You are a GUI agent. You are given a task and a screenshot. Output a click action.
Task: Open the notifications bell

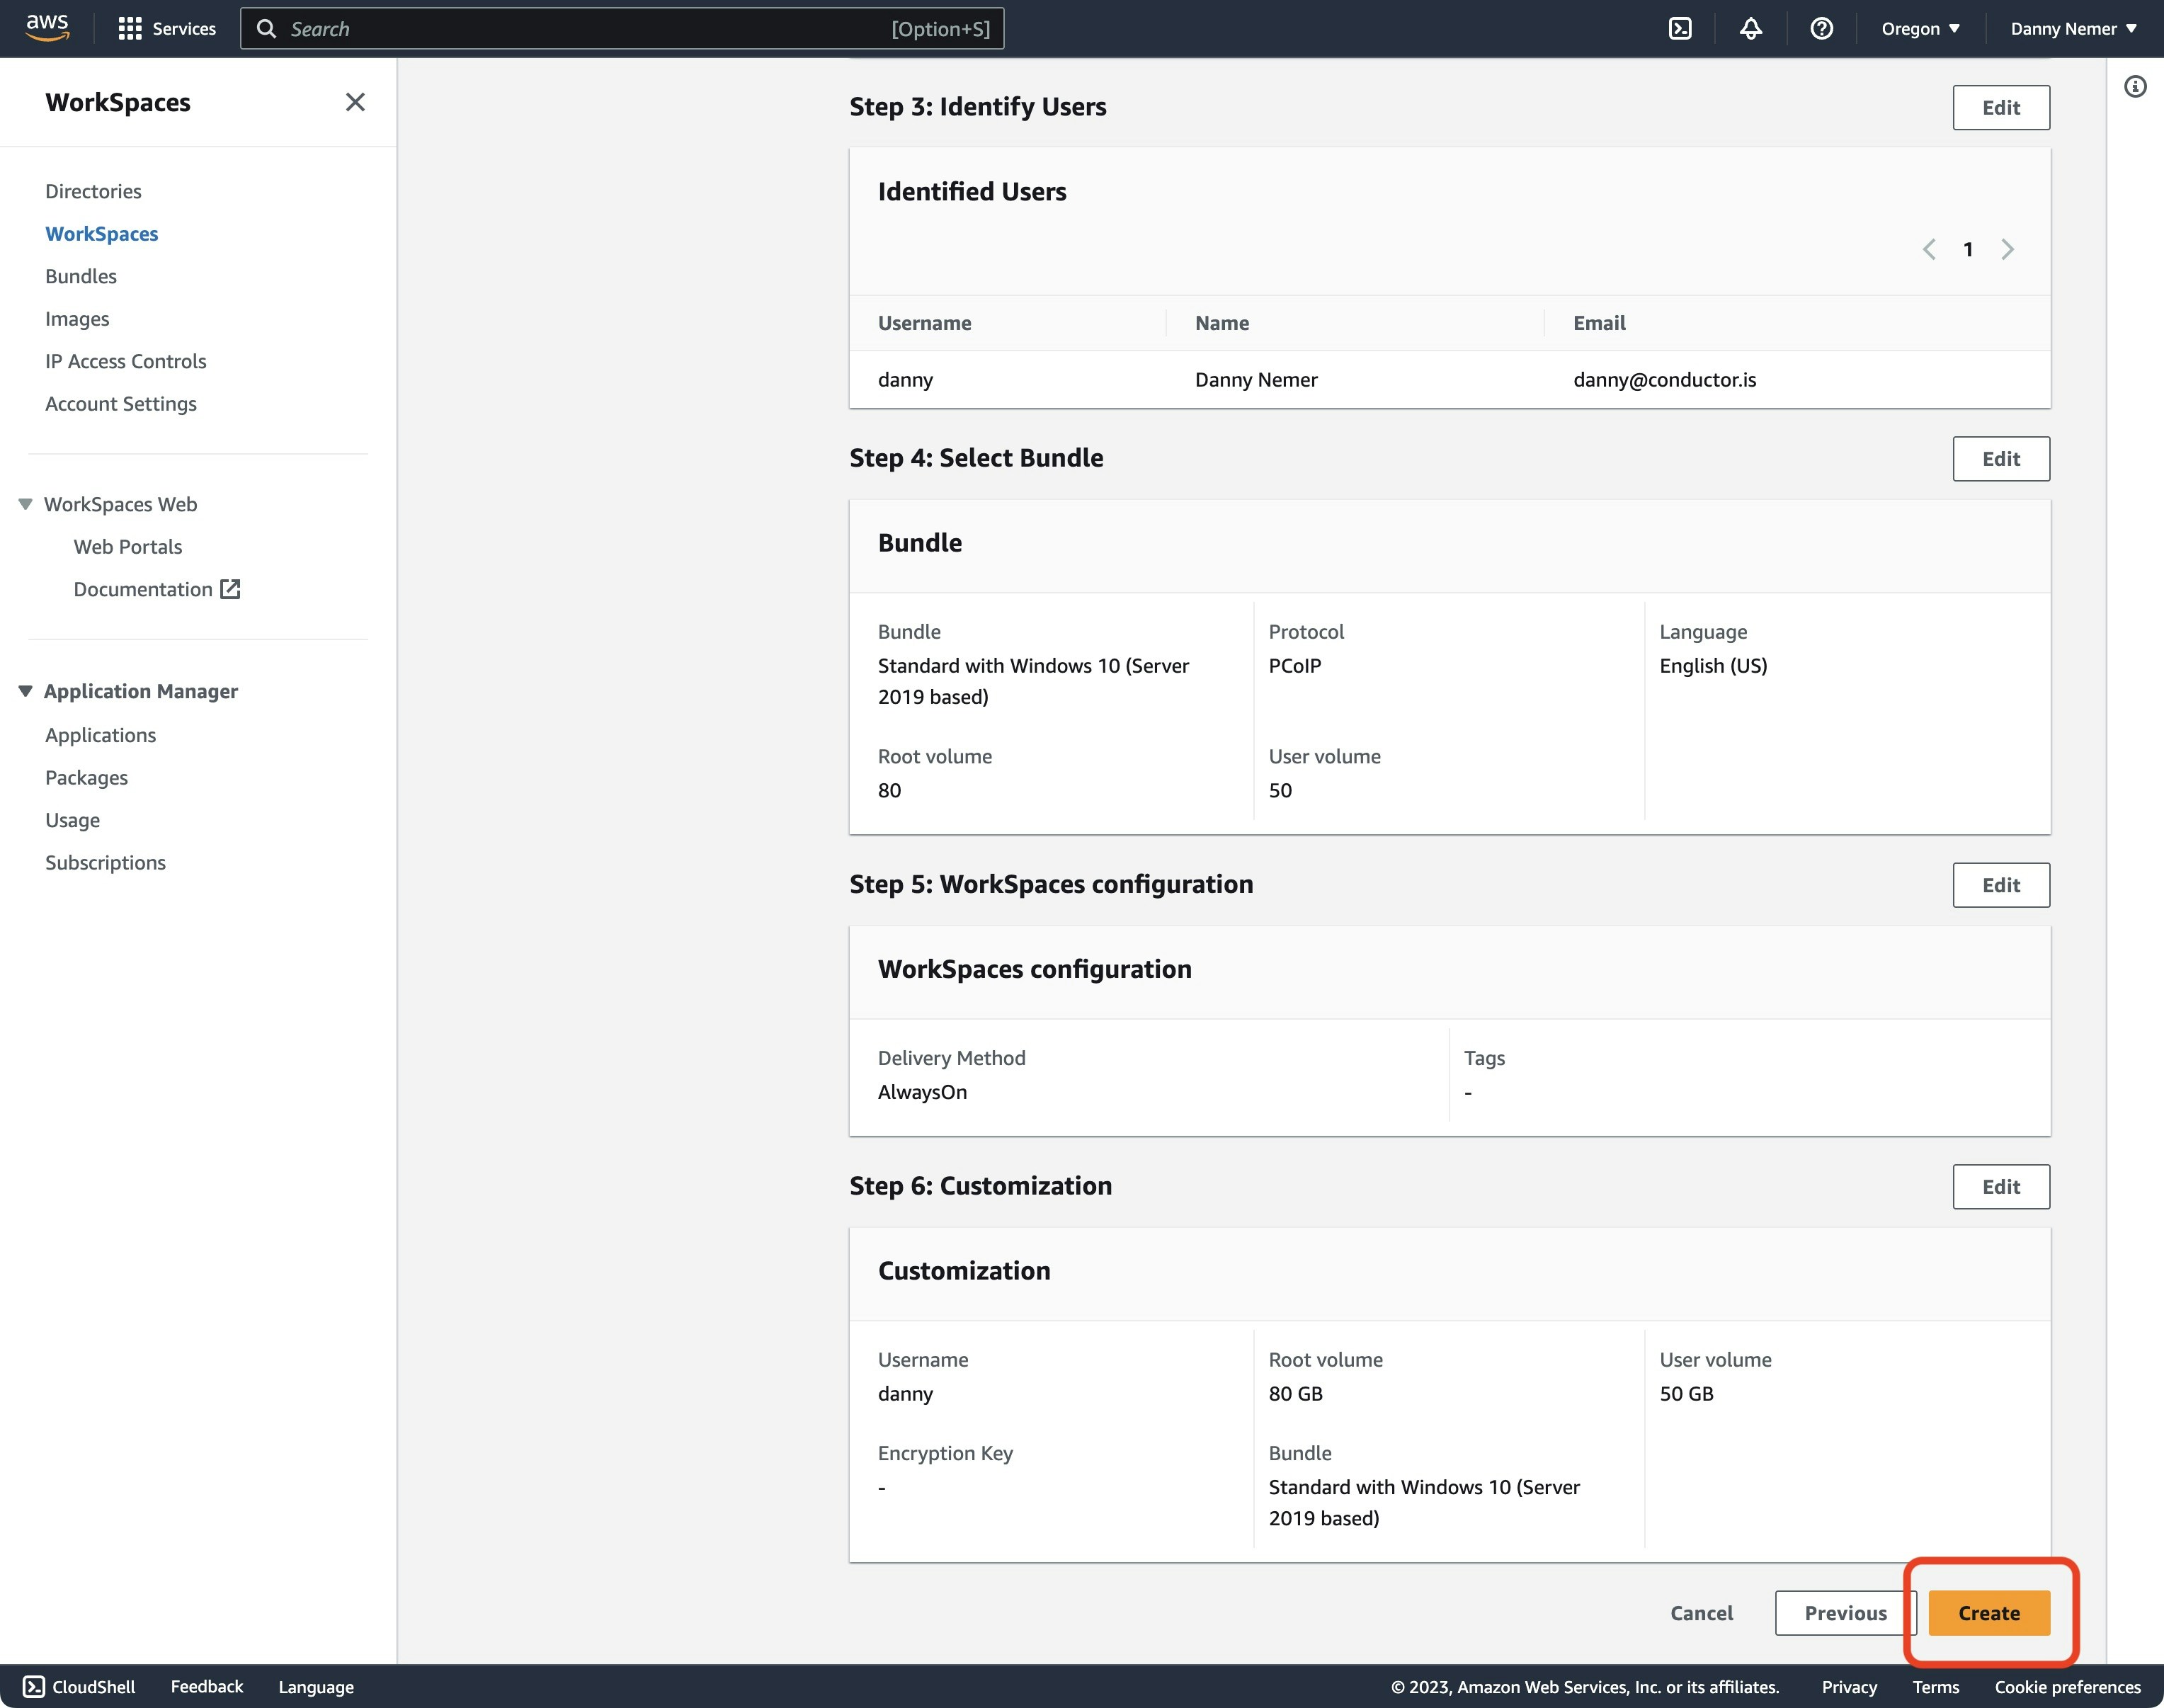pyautogui.click(x=1750, y=28)
